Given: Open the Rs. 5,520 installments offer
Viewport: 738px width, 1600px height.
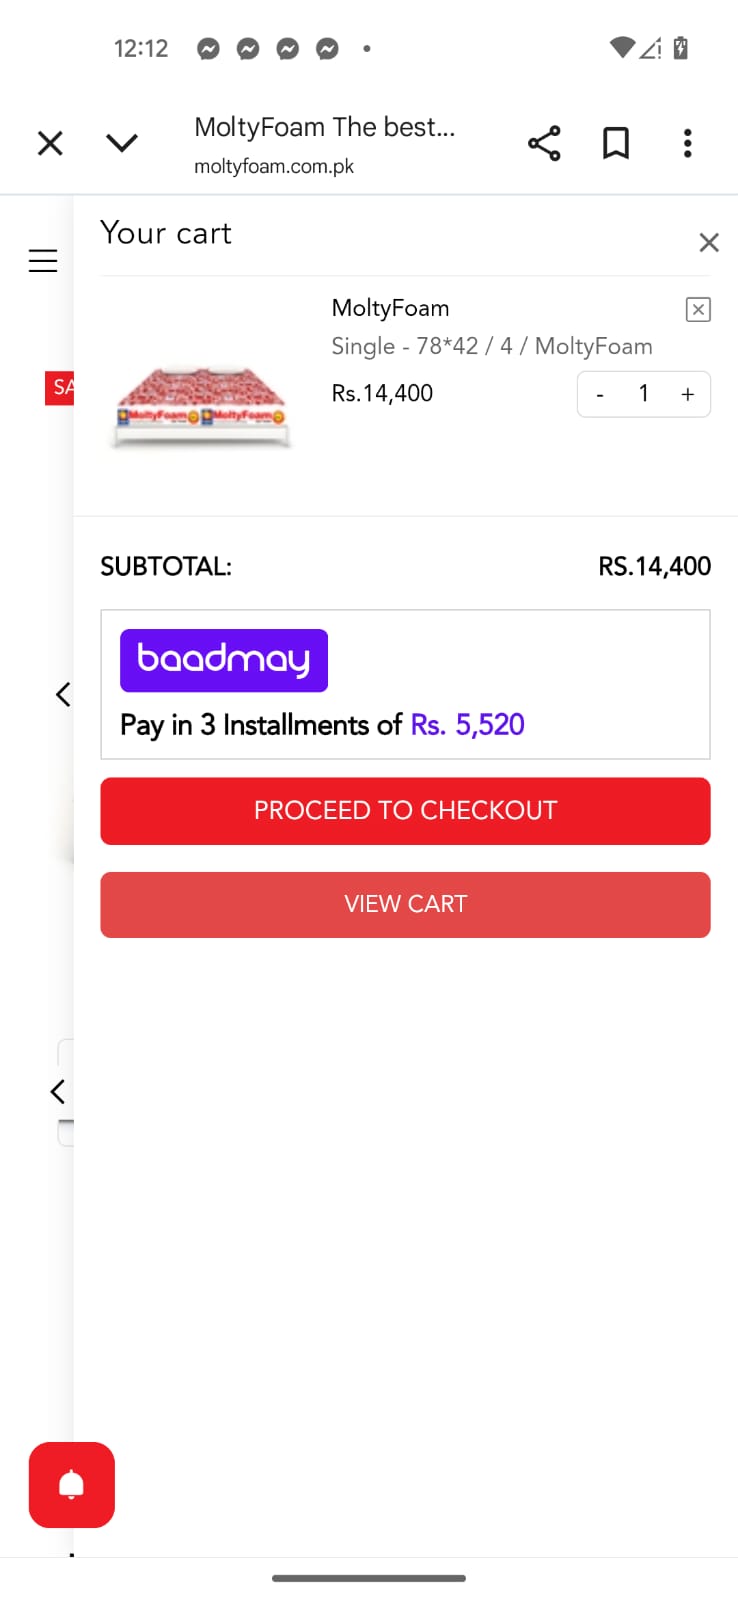Looking at the screenshot, I should point(467,725).
